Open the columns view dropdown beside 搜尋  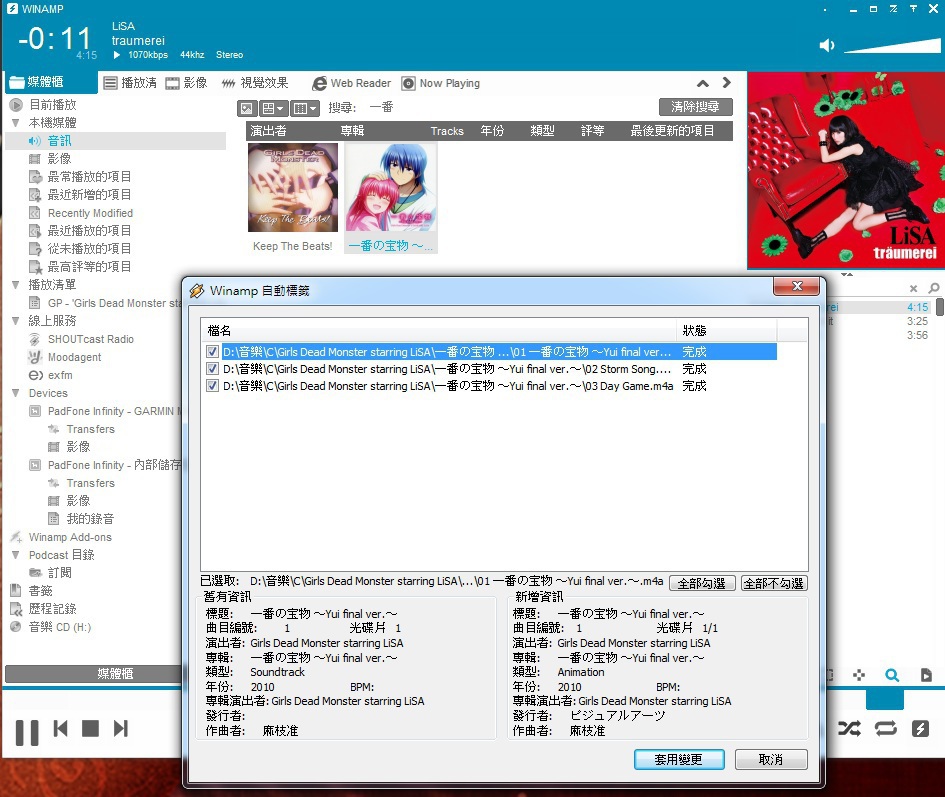[x=305, y=109]
